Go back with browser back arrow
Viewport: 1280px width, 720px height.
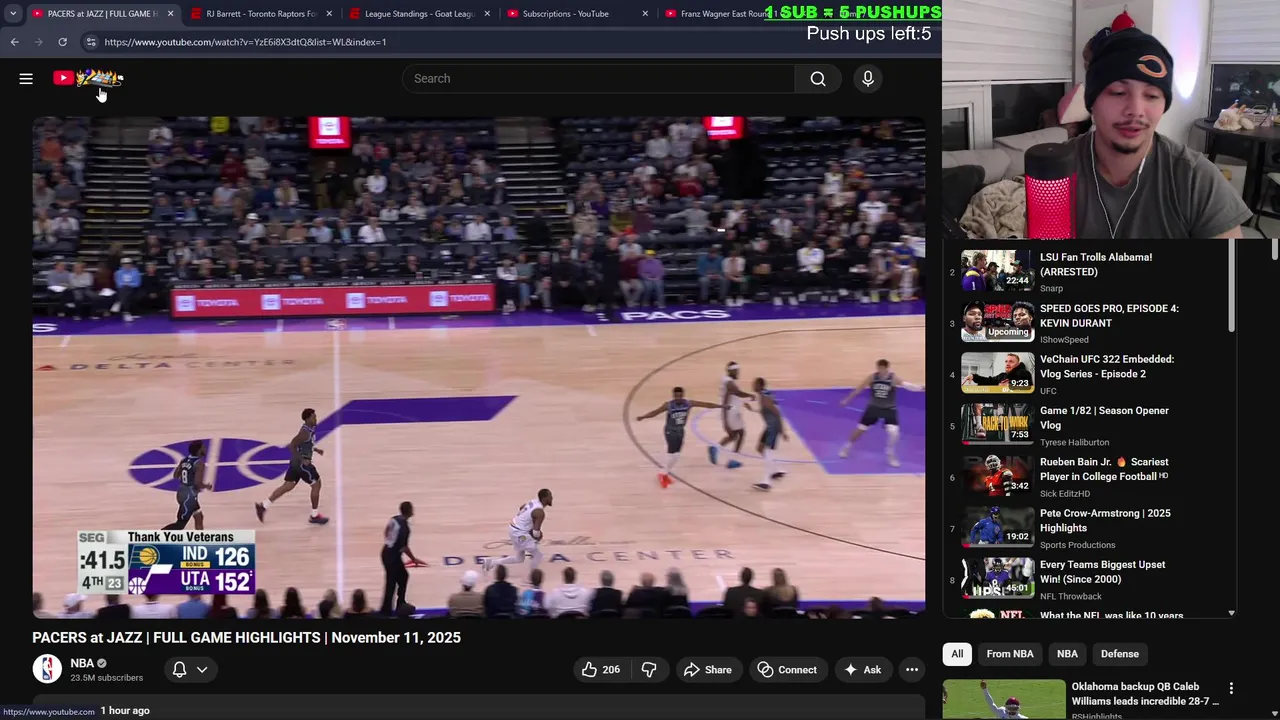click(14, 42)
